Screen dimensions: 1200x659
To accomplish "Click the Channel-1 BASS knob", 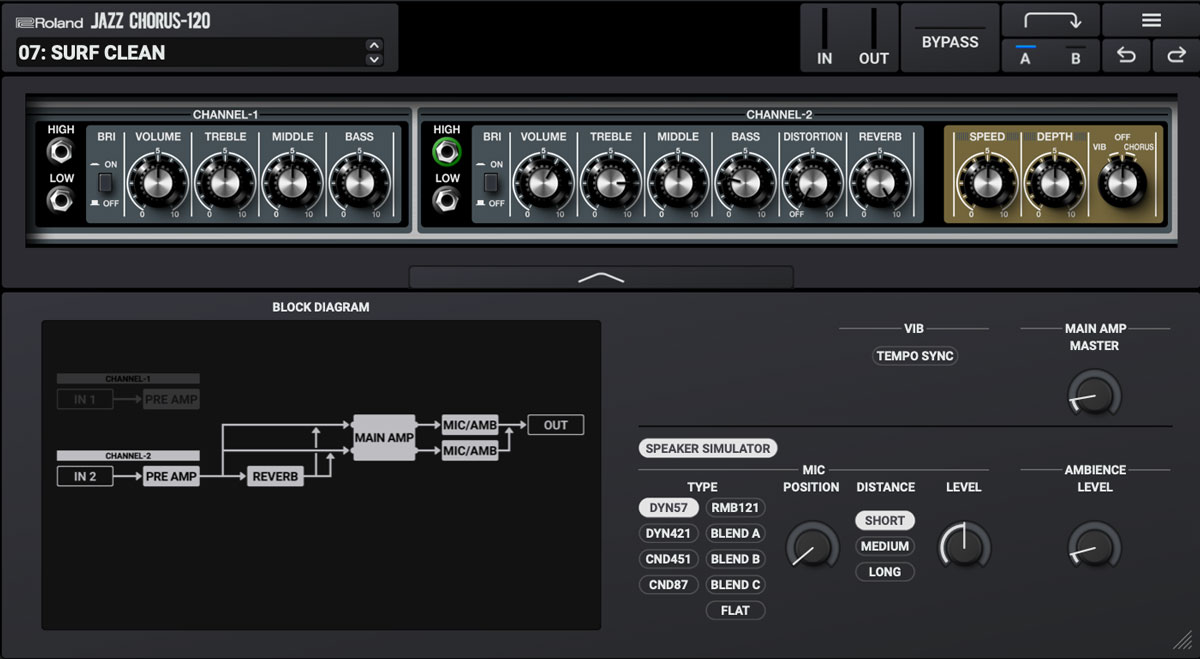I will 359,183.
